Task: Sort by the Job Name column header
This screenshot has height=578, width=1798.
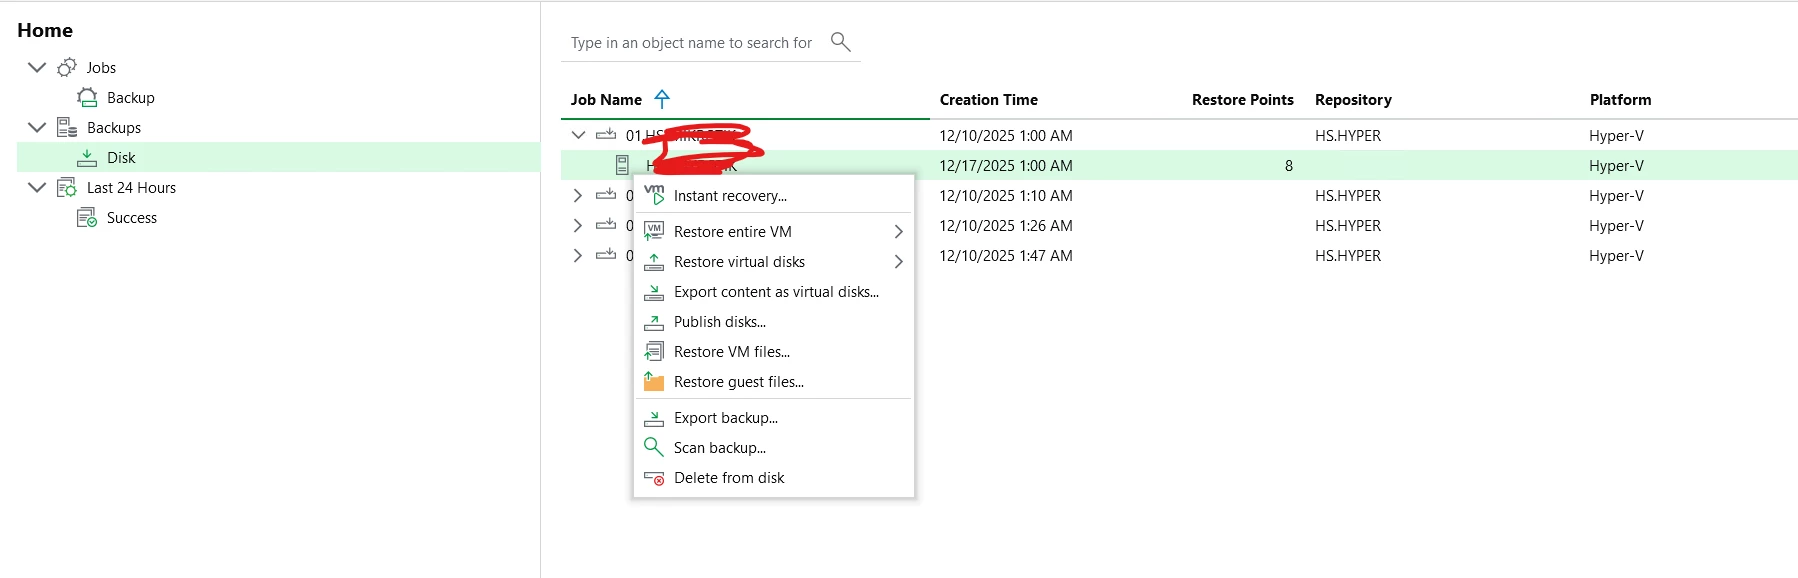Action: 606,100
